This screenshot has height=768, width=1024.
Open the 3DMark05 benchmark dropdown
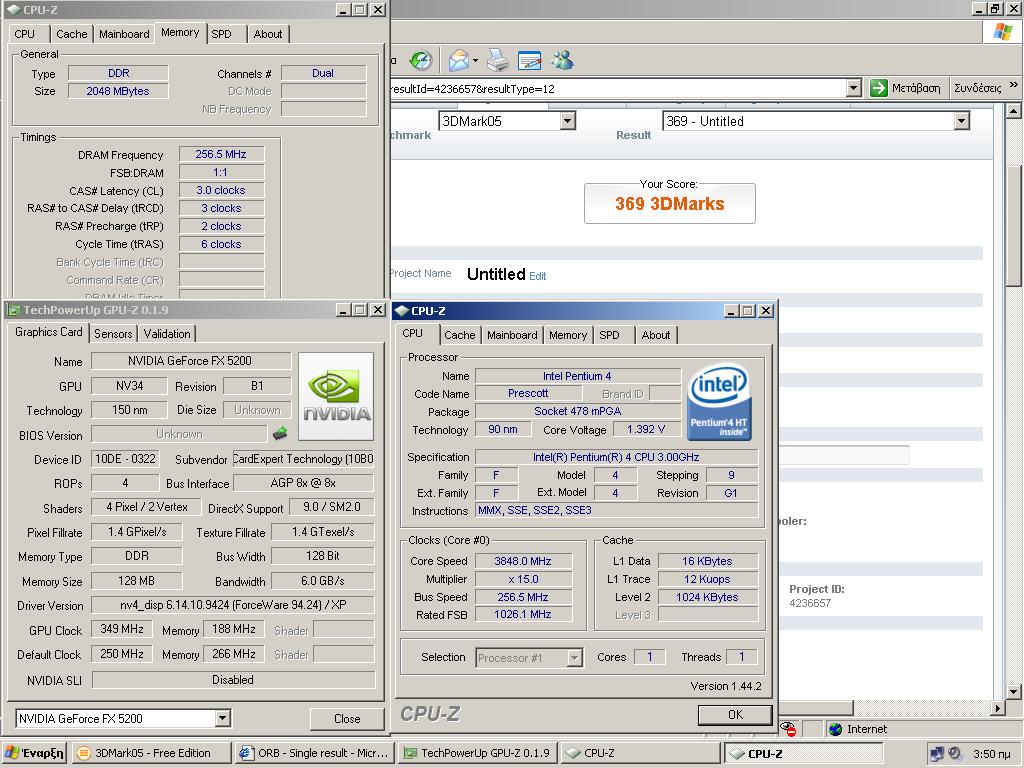point(568,121)
